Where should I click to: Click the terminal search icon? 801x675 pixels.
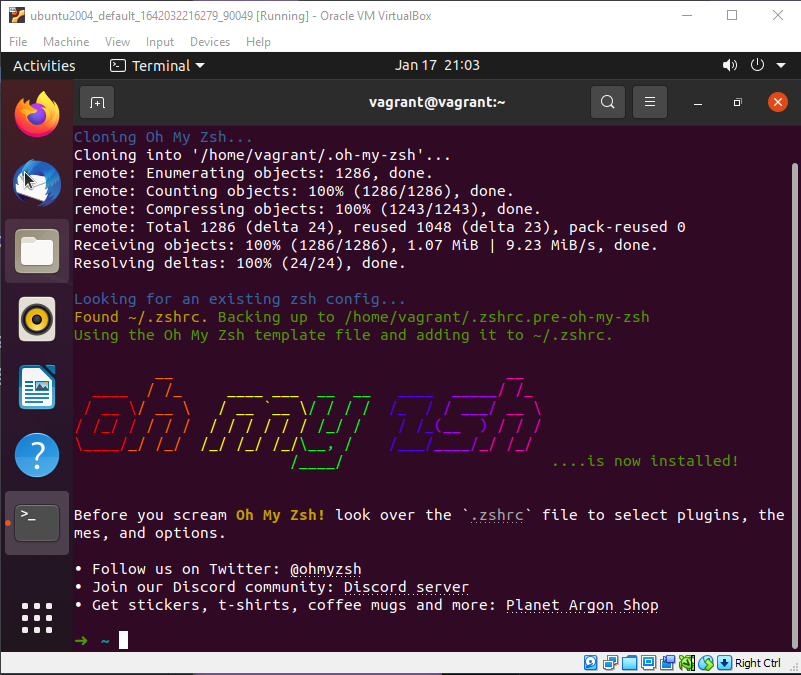click(607, 102)
